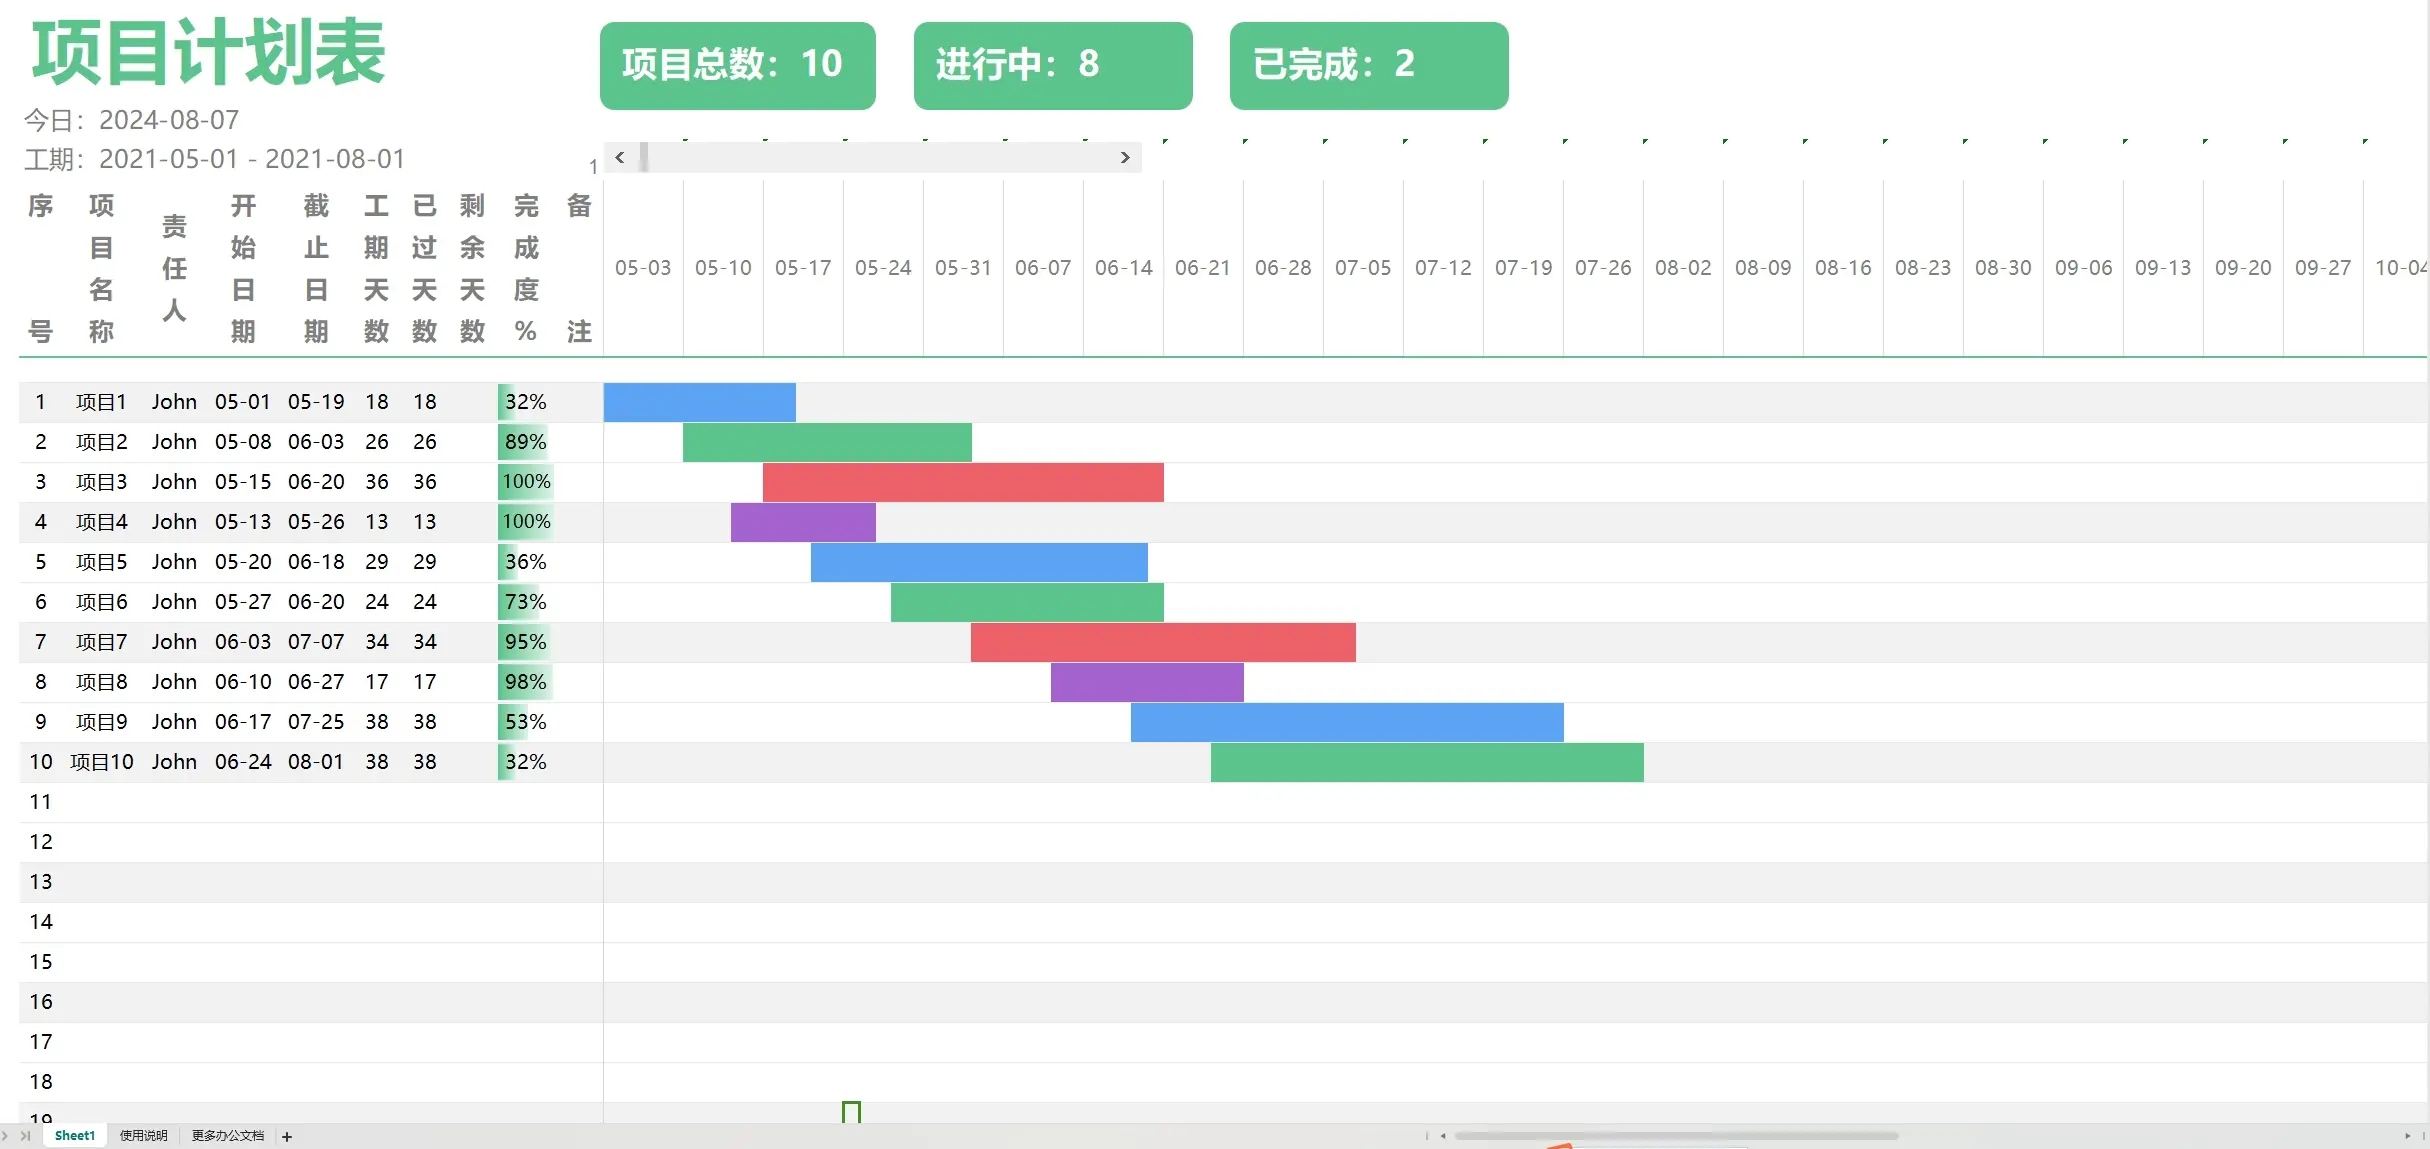Screen dimensions: 2430x1149
Task: Select the 89% completion cell for 项目2
Action: pyautogui.click(x=525, y=442)
